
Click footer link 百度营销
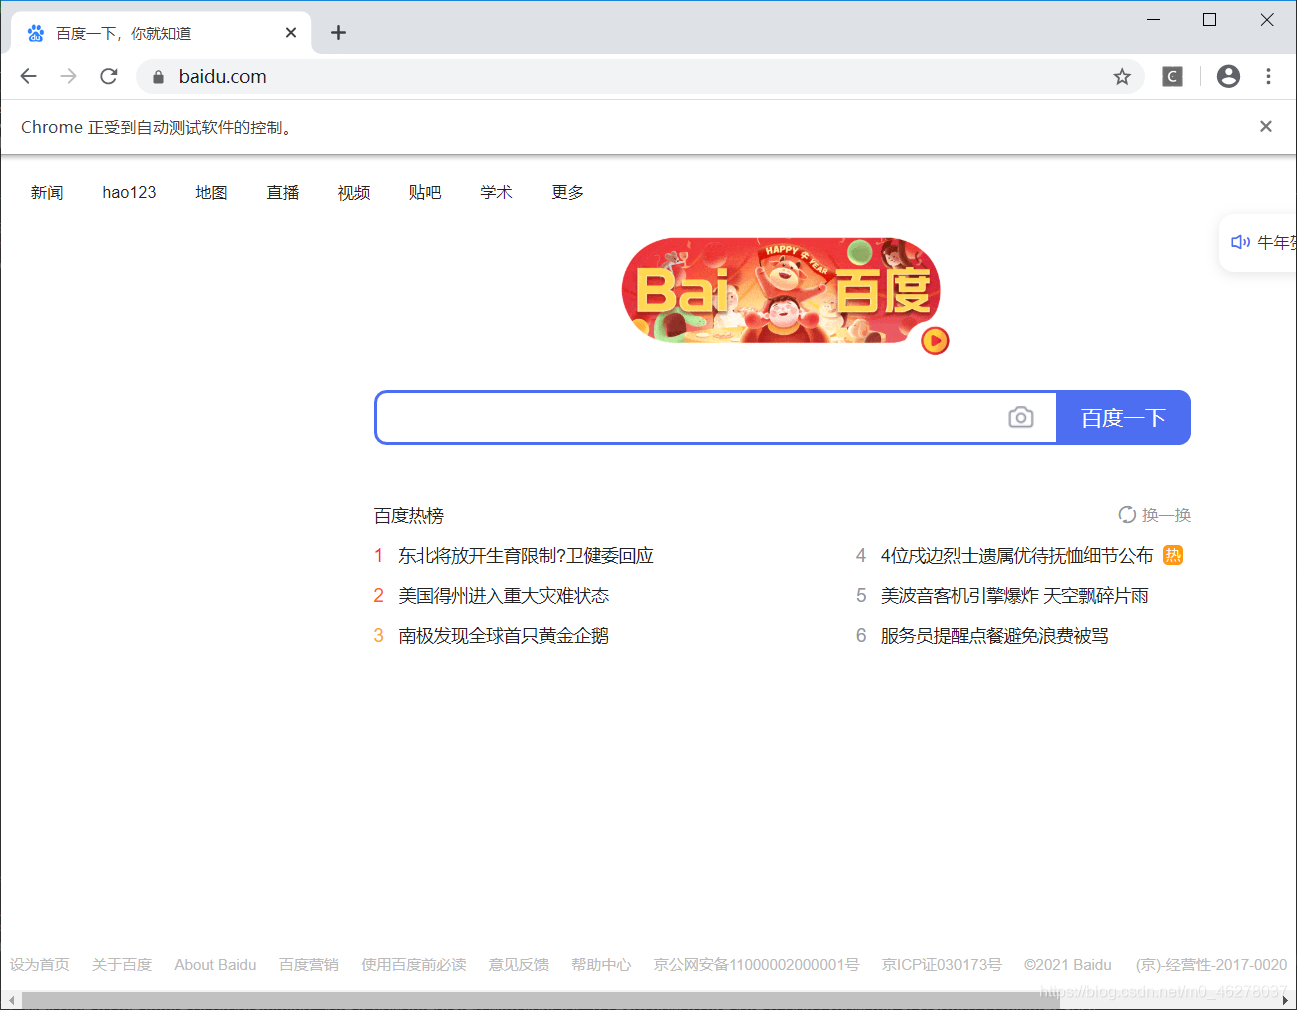[309, 964]
